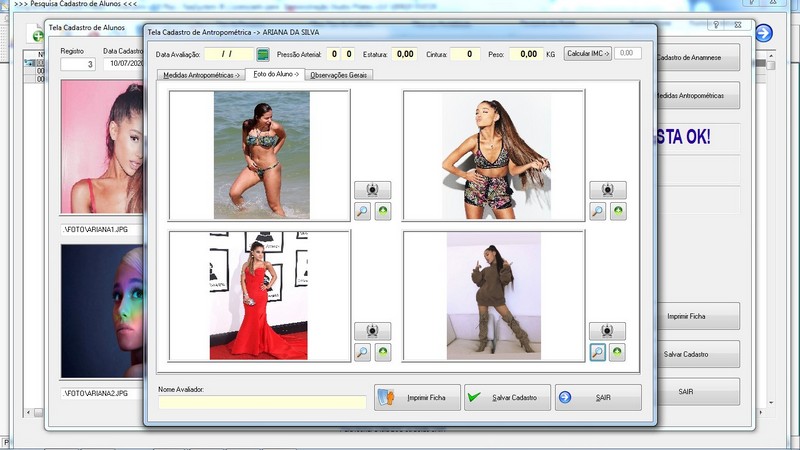Click Imprimir Ficha in Cadastro de Alunos window
Screen dimensions: 800x450
698,316
